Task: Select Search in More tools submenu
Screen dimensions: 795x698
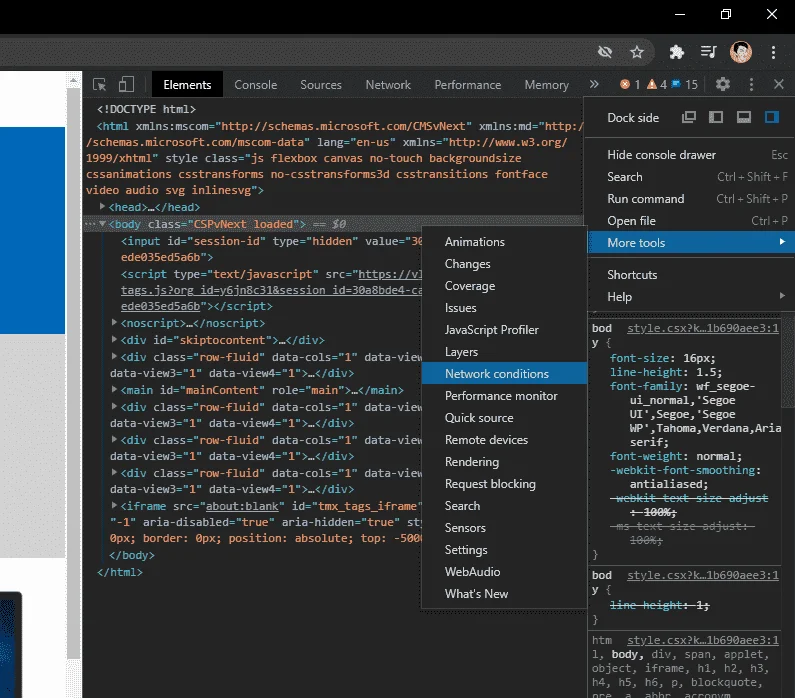Action: [504, 506]
